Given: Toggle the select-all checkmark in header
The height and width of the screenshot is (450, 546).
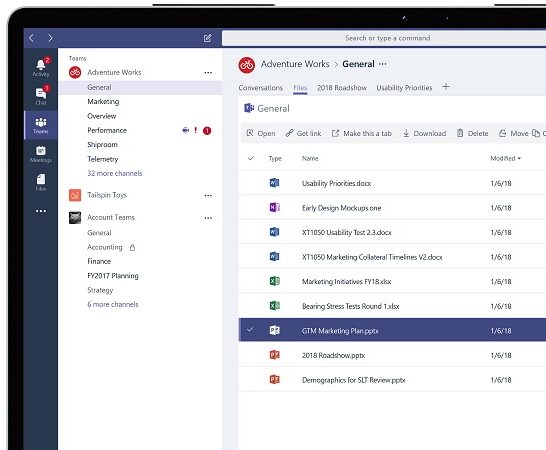Looking at the screenshot, I should (x=251, y=158).
